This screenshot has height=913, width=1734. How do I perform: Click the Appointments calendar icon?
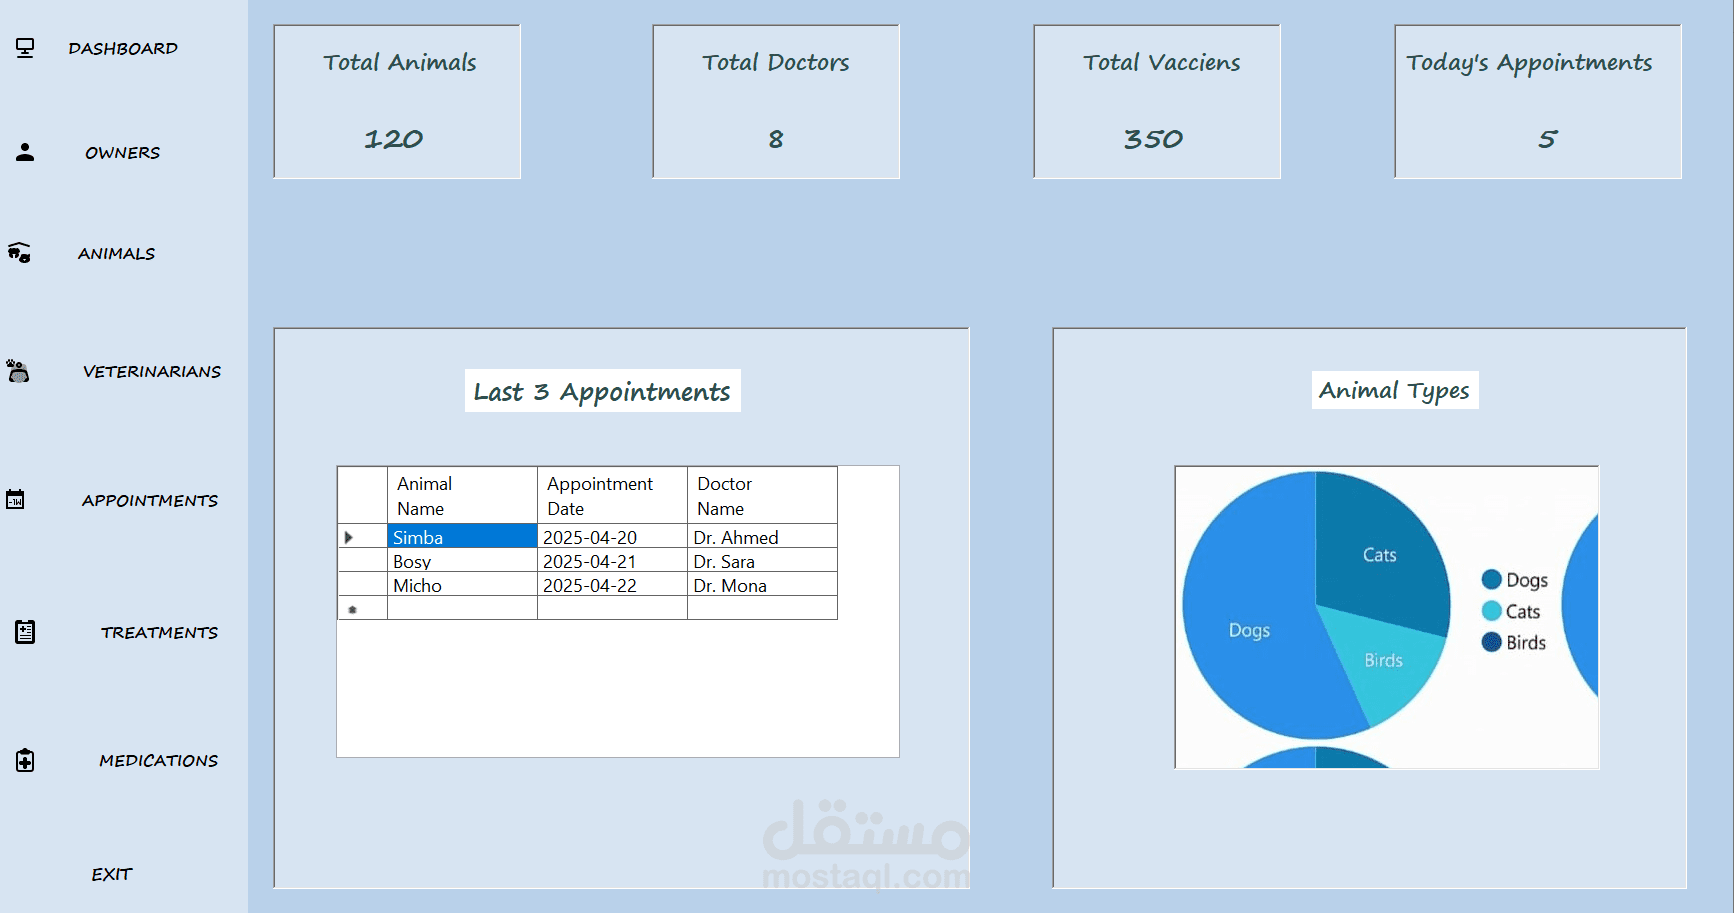pyautogui.click(x=15, y=499)
